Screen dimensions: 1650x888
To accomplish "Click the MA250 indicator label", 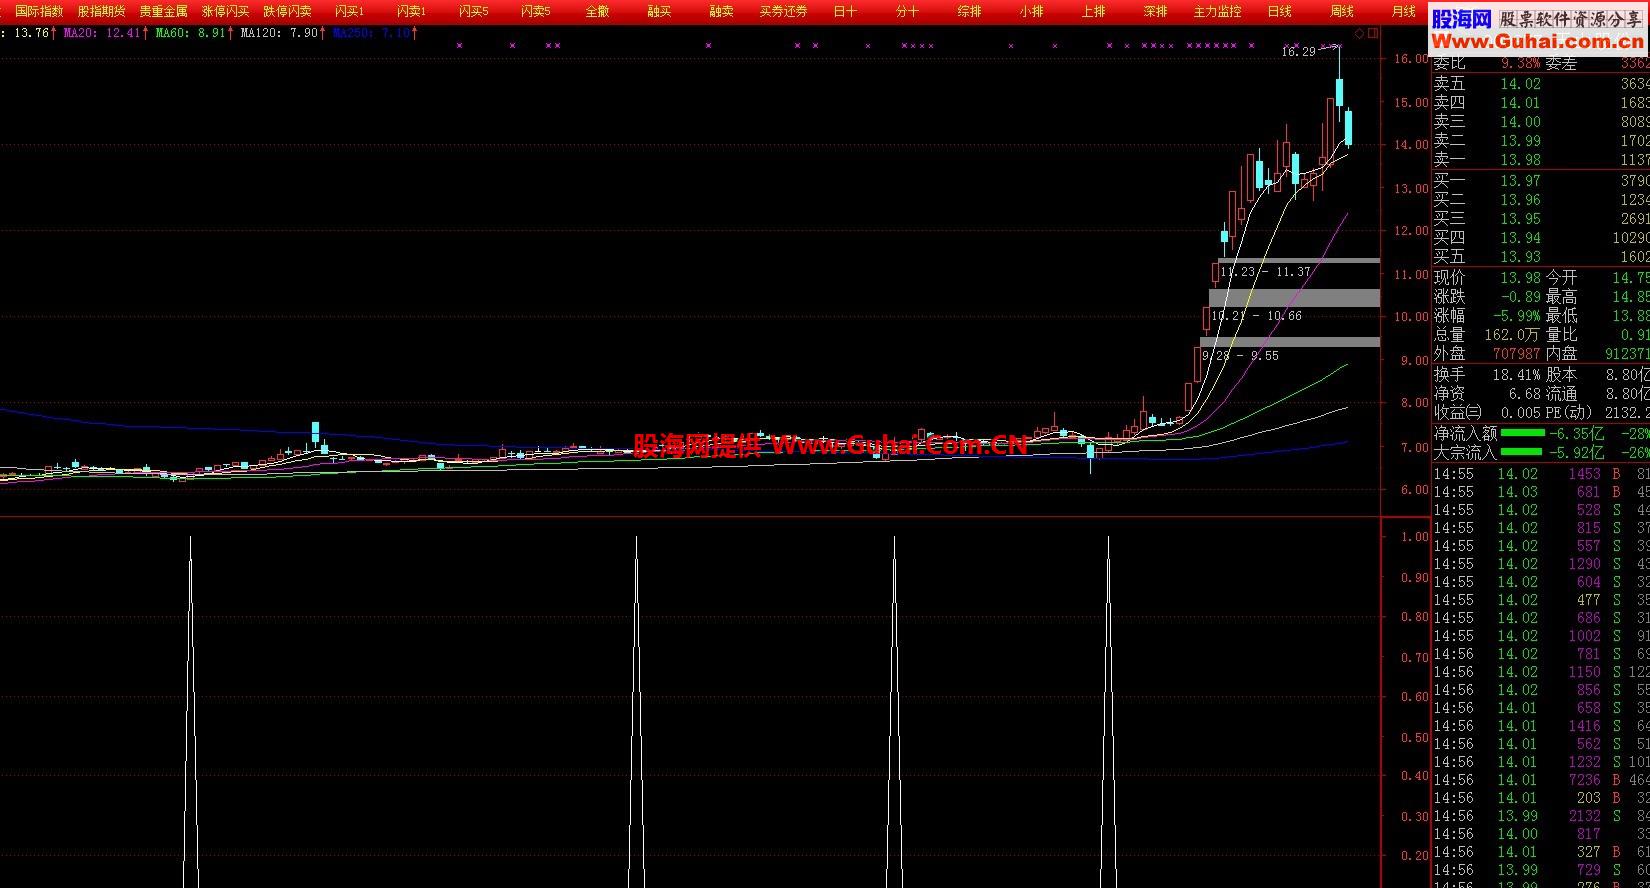I will 371,33.
